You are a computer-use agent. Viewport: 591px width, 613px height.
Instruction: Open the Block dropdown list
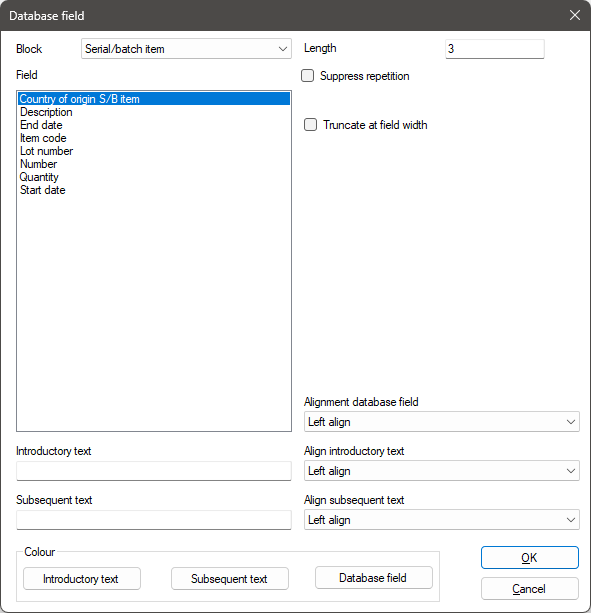(x=186, y=49)
